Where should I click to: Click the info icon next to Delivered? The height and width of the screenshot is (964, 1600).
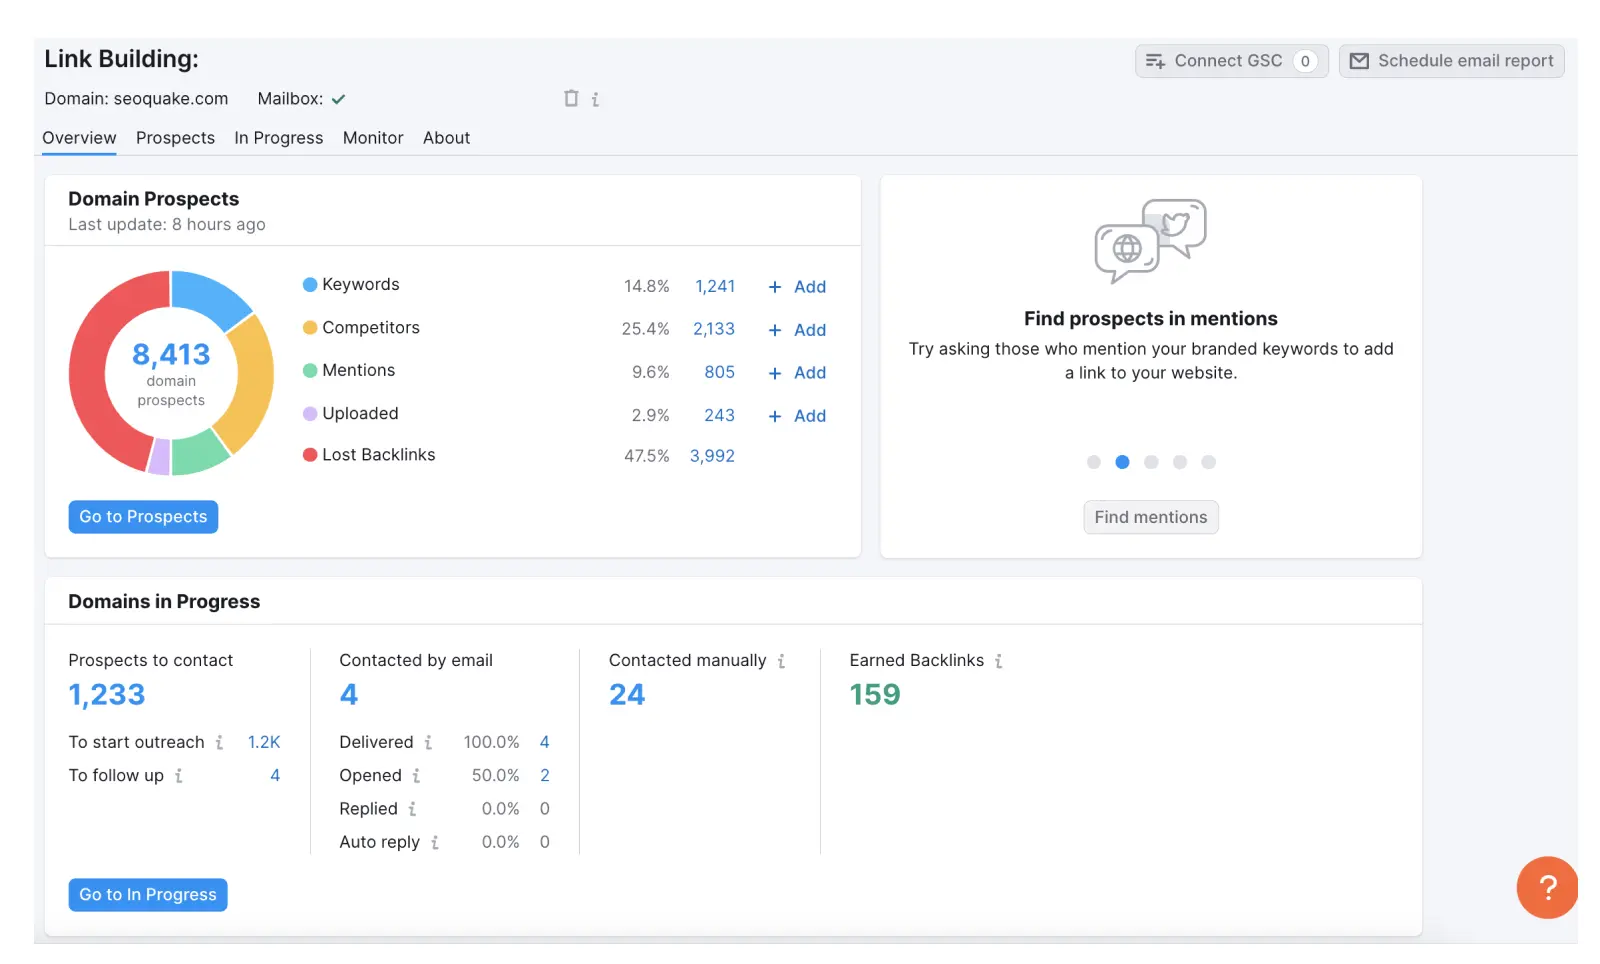430,742
